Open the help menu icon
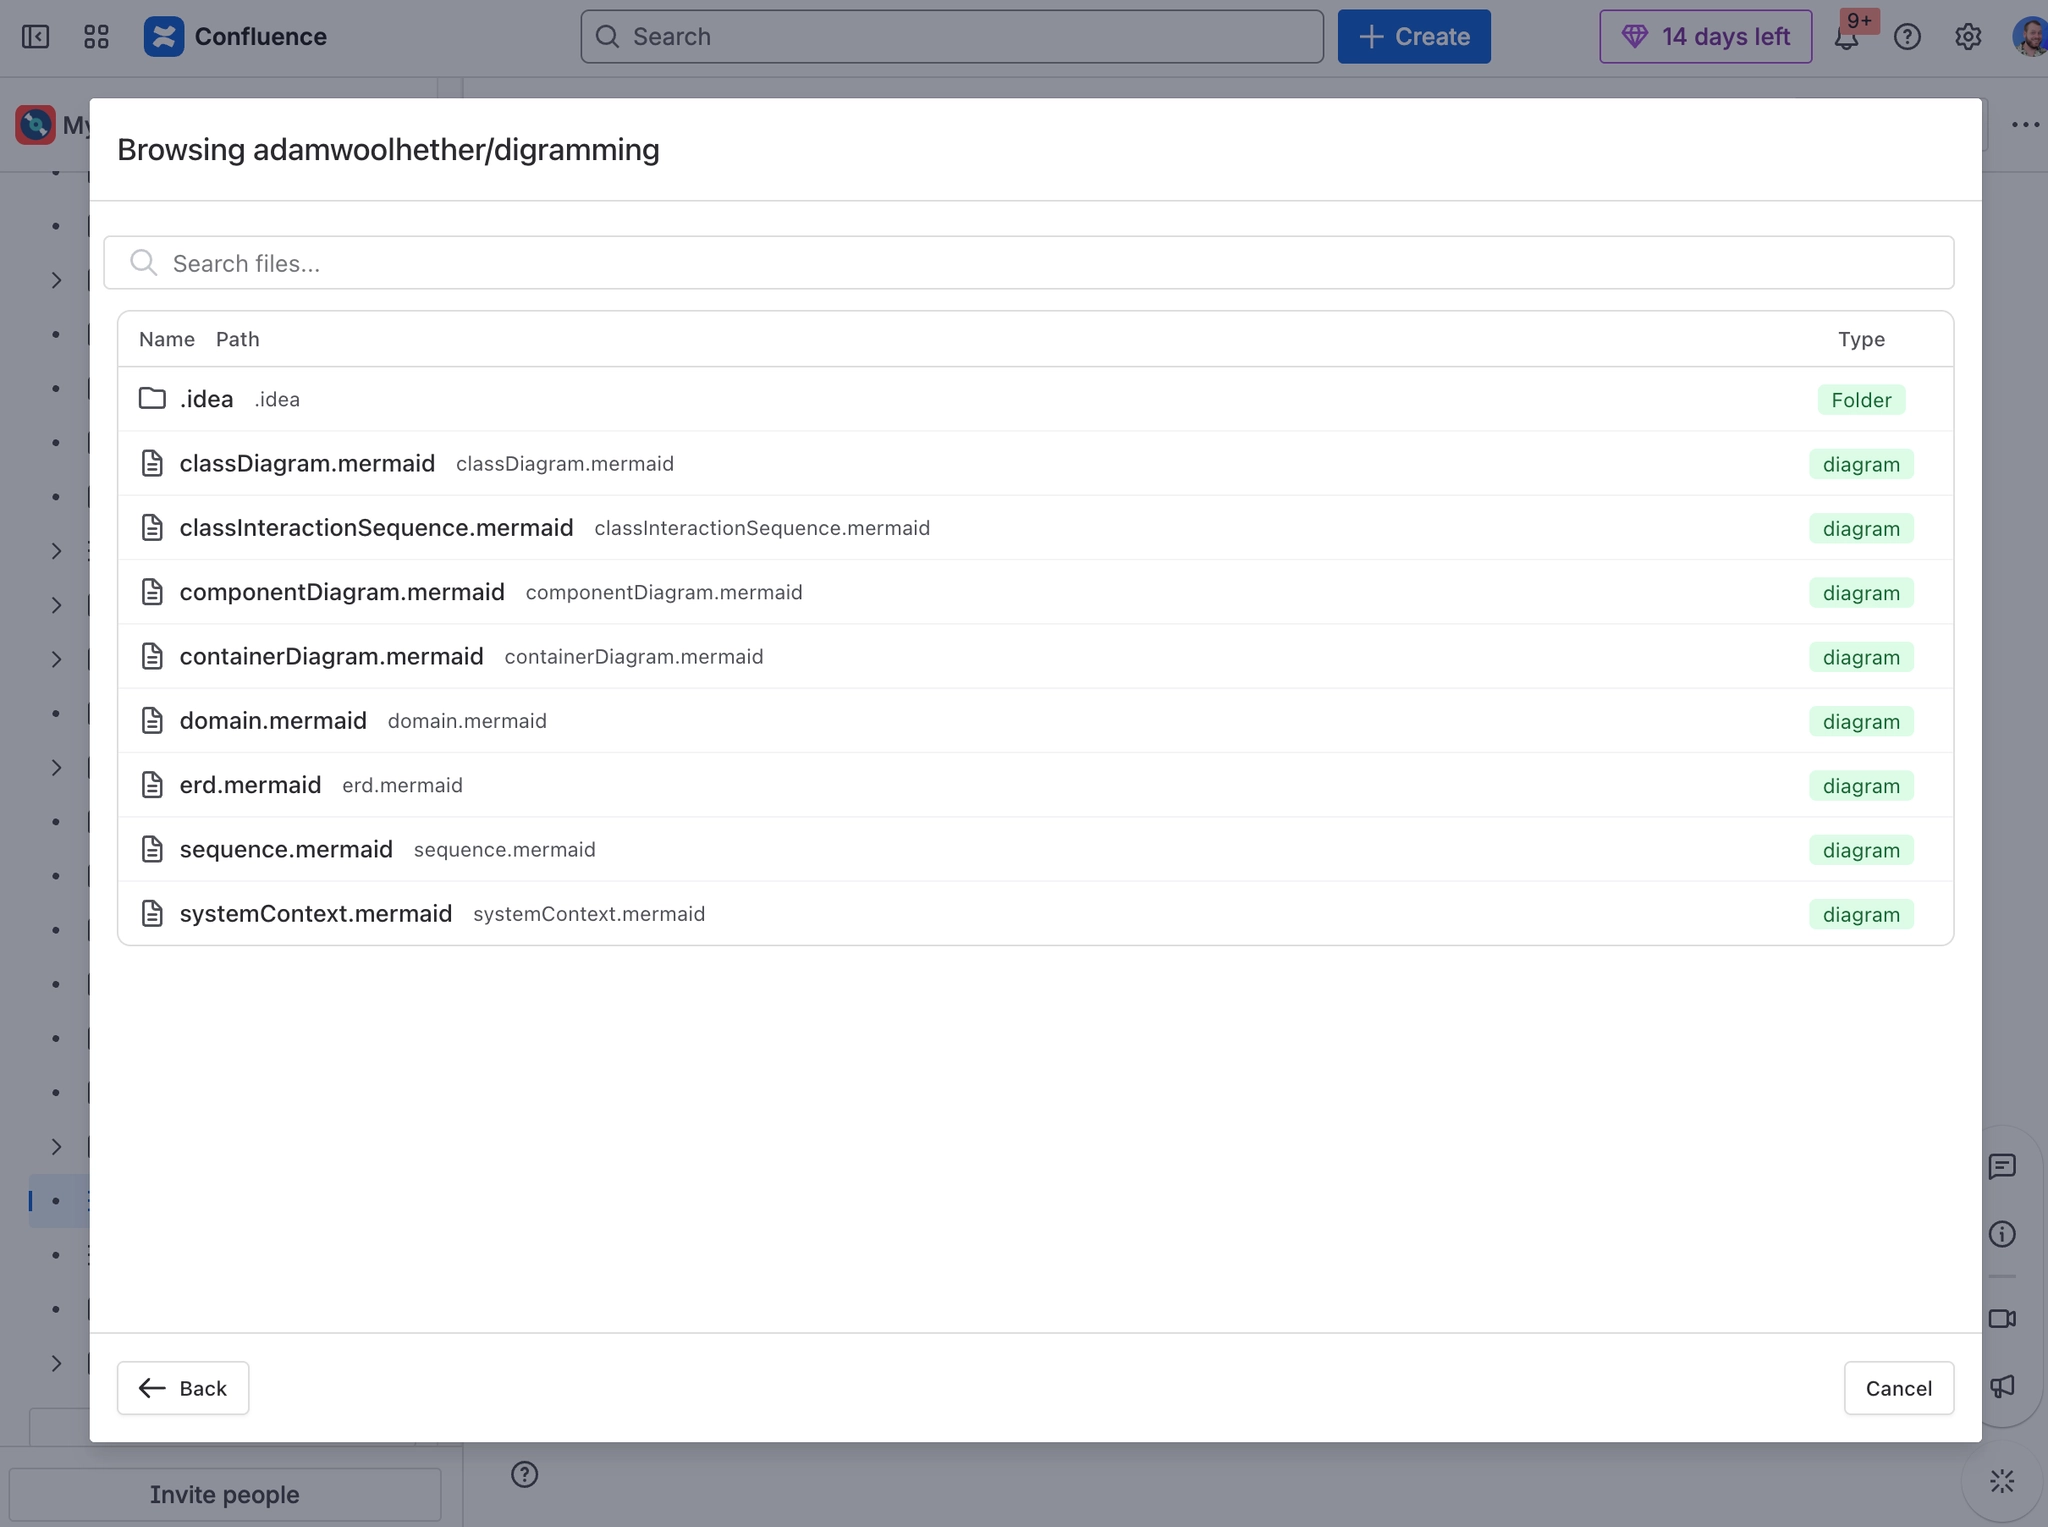Viewport: 2048px width, 1527px height. pos(1909,37)
